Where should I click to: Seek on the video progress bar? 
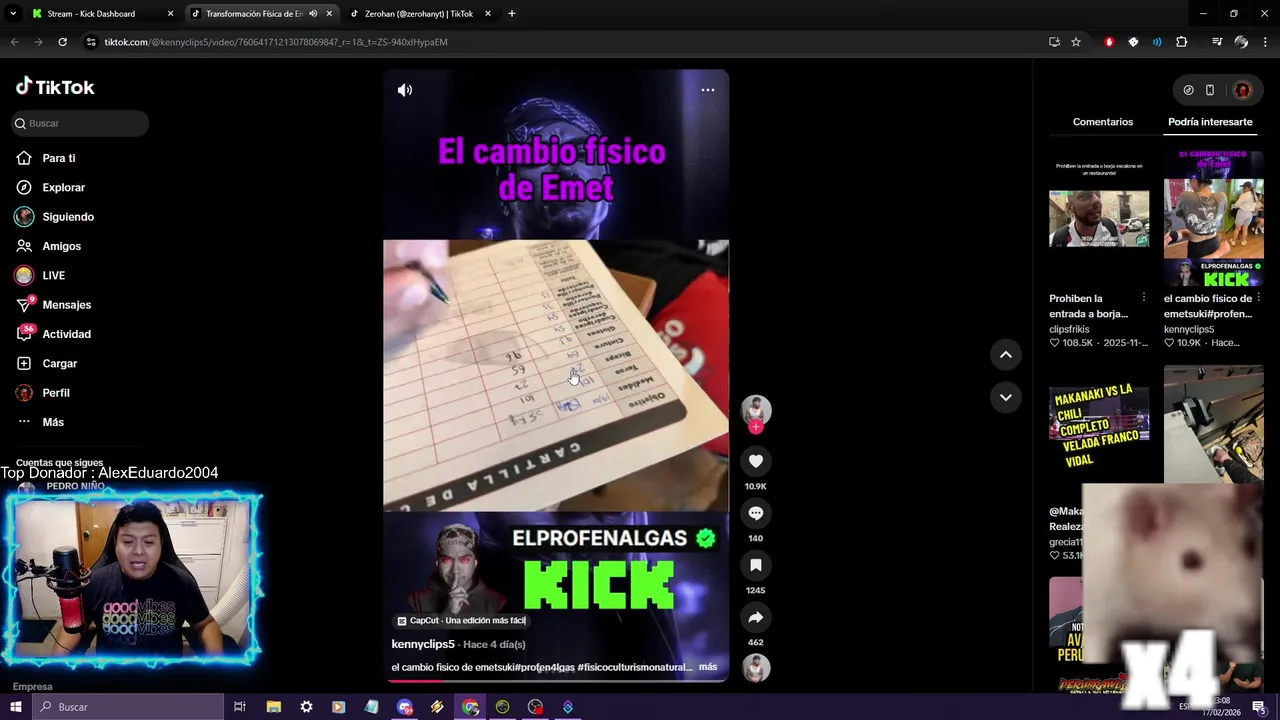(x=556, y=680)
